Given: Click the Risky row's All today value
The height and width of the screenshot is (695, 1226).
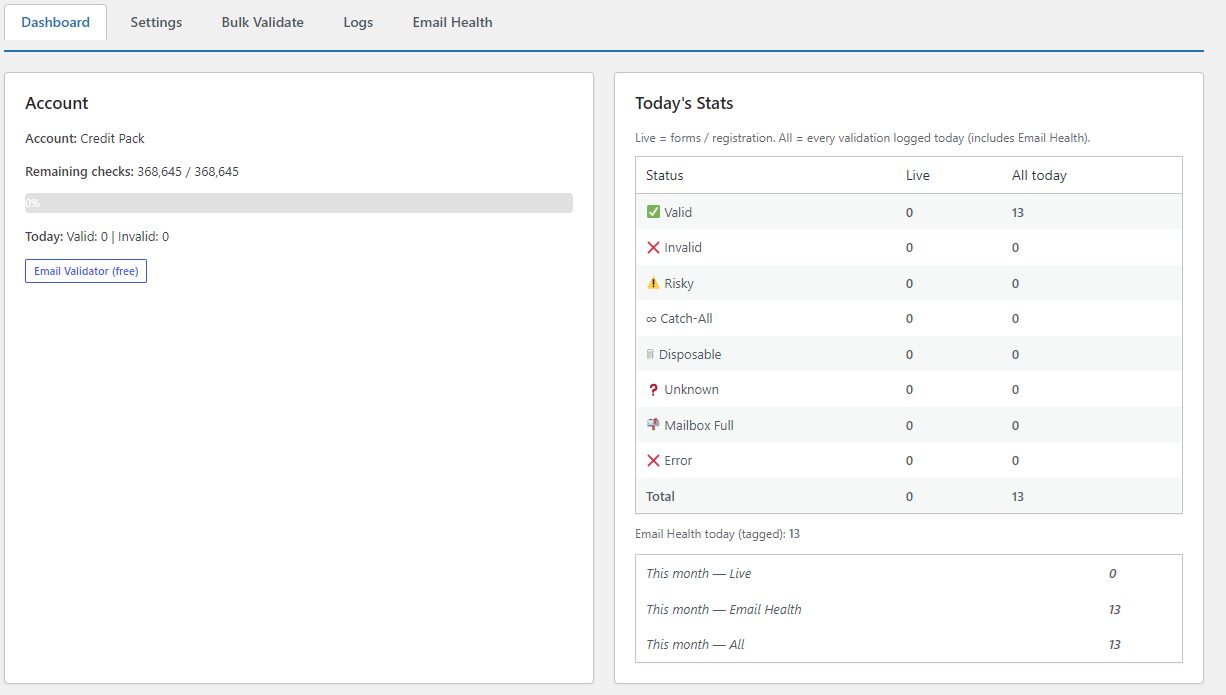Looking at the screenshot, I should coord(1015,284).
